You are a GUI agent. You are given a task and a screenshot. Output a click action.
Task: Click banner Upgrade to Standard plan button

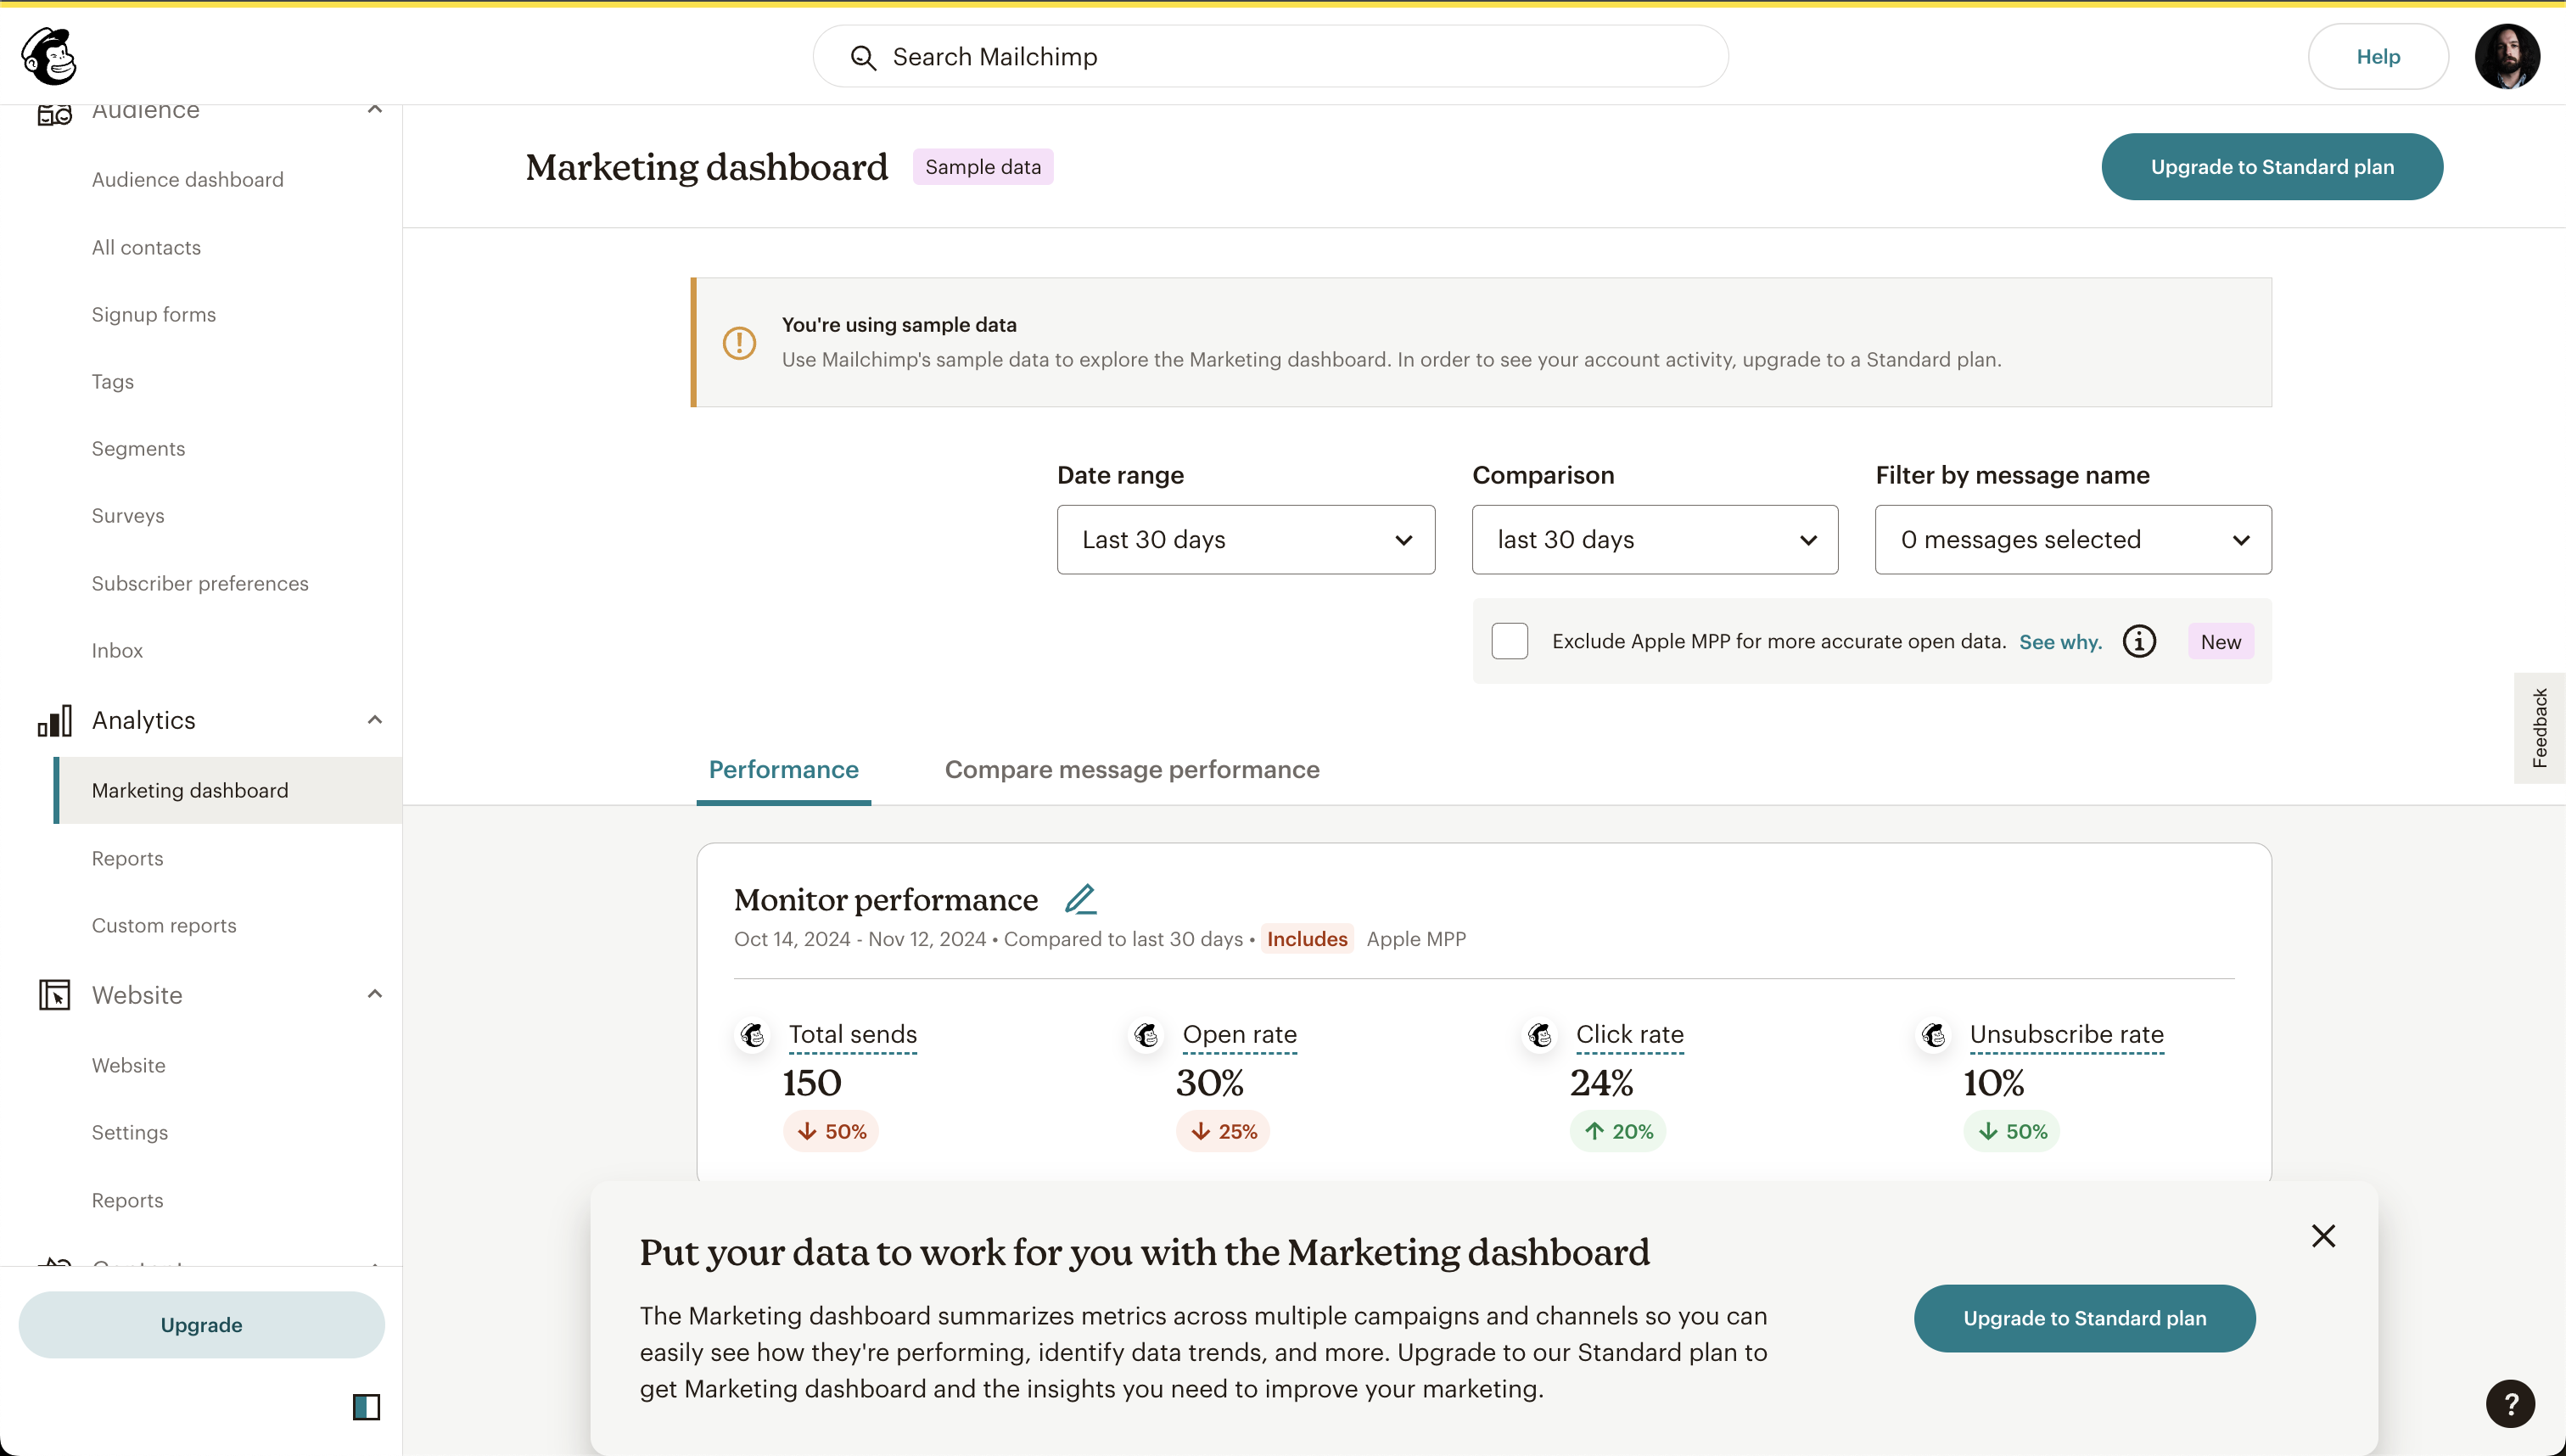(x=2084, y=1319)
